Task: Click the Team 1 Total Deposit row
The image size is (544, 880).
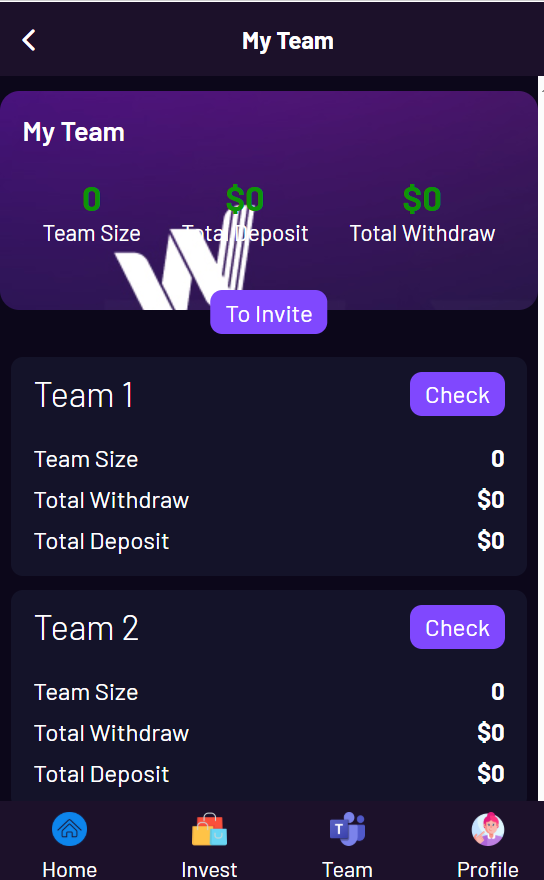Action: 269,541
